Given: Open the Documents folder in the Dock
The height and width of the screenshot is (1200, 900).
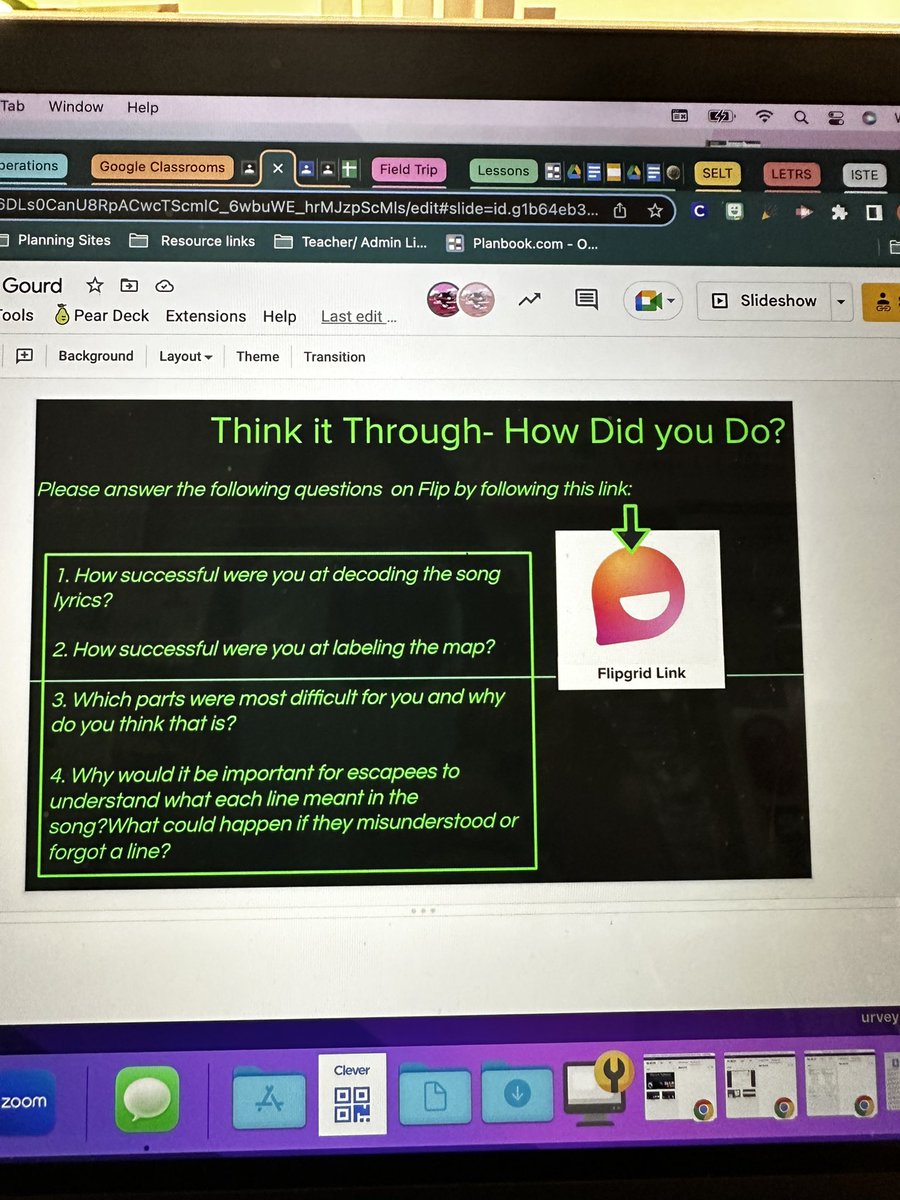Looking at the screenshot, I should tap(434, 1095).
